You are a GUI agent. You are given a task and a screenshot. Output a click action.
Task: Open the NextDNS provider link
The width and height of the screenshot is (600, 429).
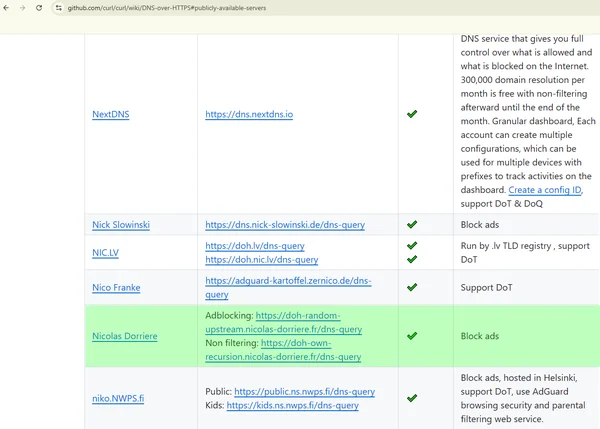click(x=111, y=114)
